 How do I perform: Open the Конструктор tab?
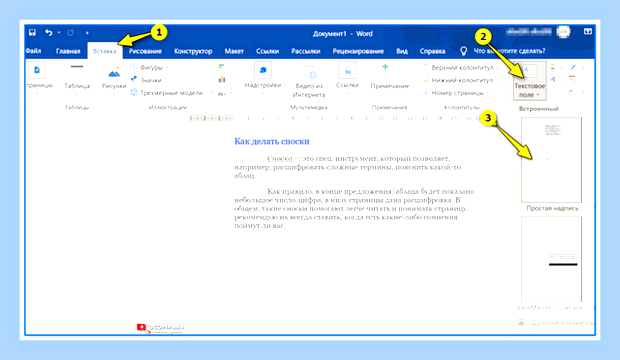[193, 51]
